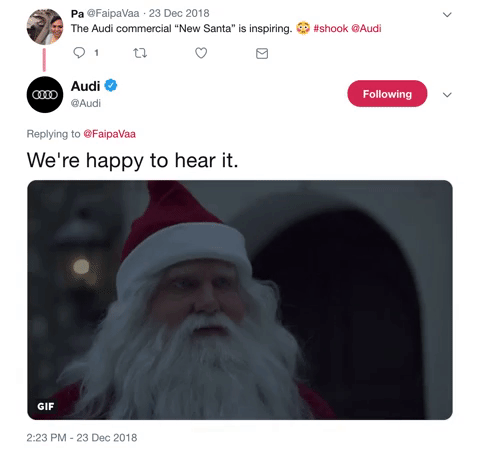Click the @Audi handle under the name
The image size is (480, 452).
tap(86, 103)
